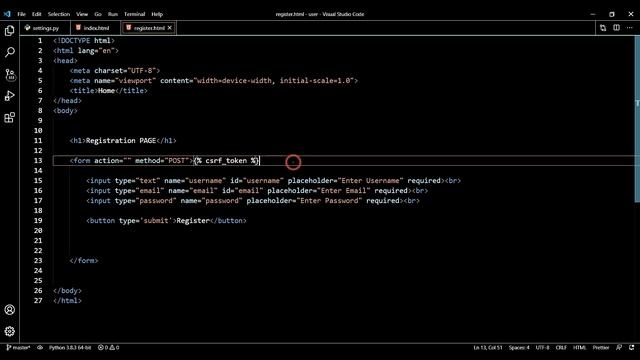Close the register.html tab
640x360 pixels.
click(x=170, y=28)
